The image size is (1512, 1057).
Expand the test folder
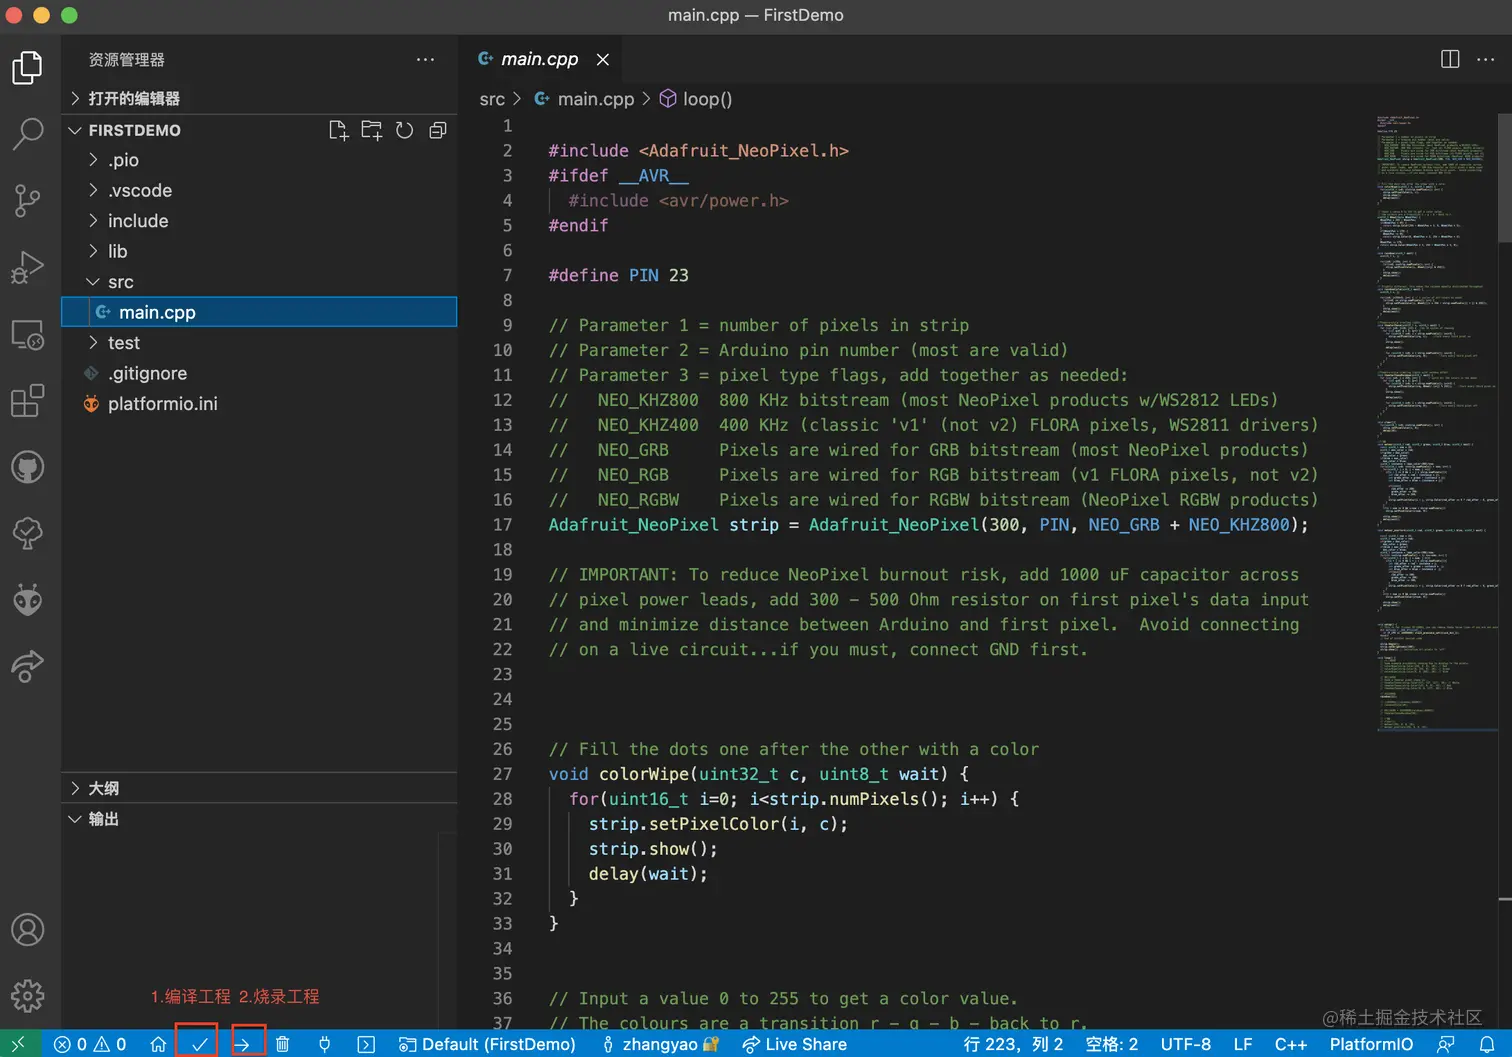pos(258,343)
